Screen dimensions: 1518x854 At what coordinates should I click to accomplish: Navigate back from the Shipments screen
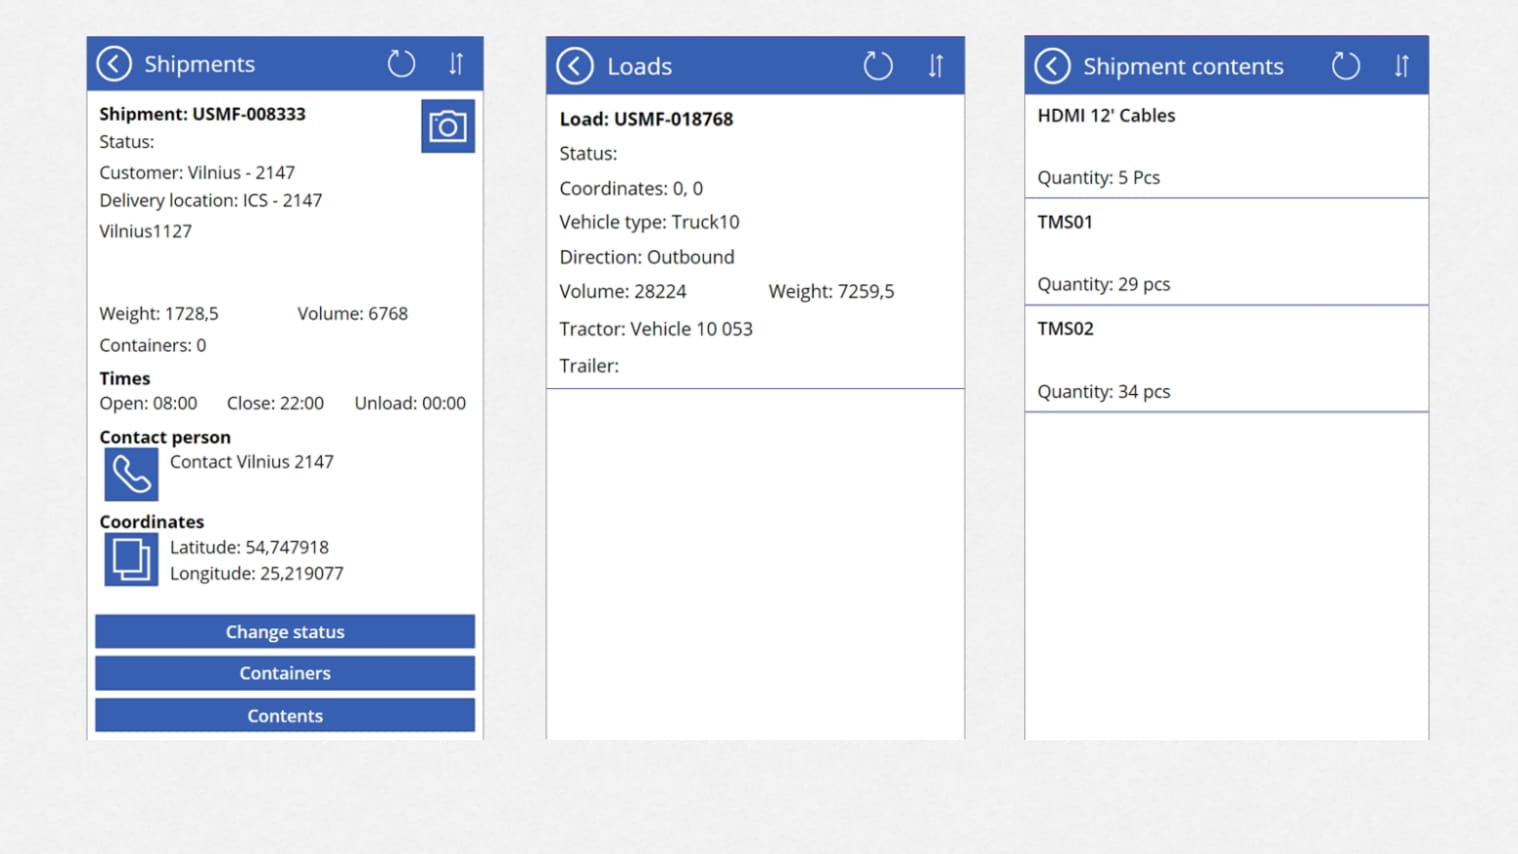click(x=114, y=63)
